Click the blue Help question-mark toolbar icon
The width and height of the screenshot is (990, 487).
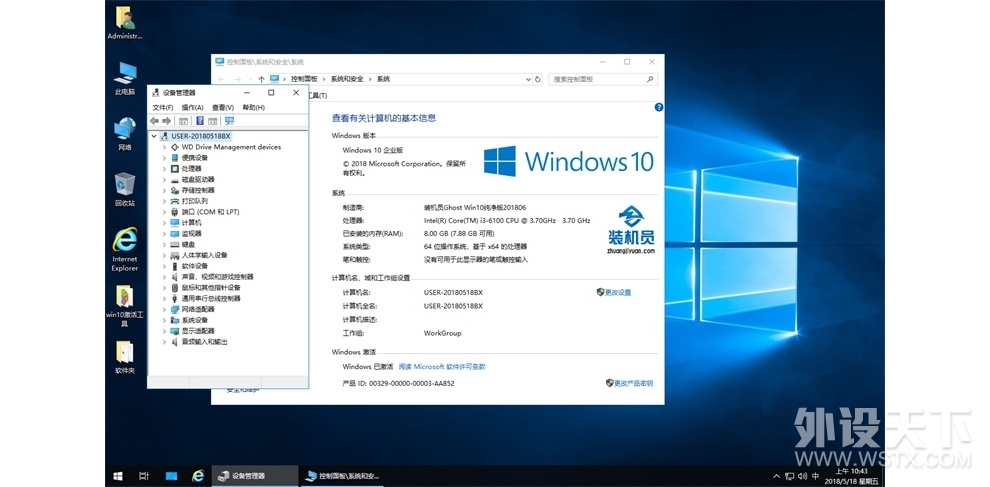click(x=200, y=121)
